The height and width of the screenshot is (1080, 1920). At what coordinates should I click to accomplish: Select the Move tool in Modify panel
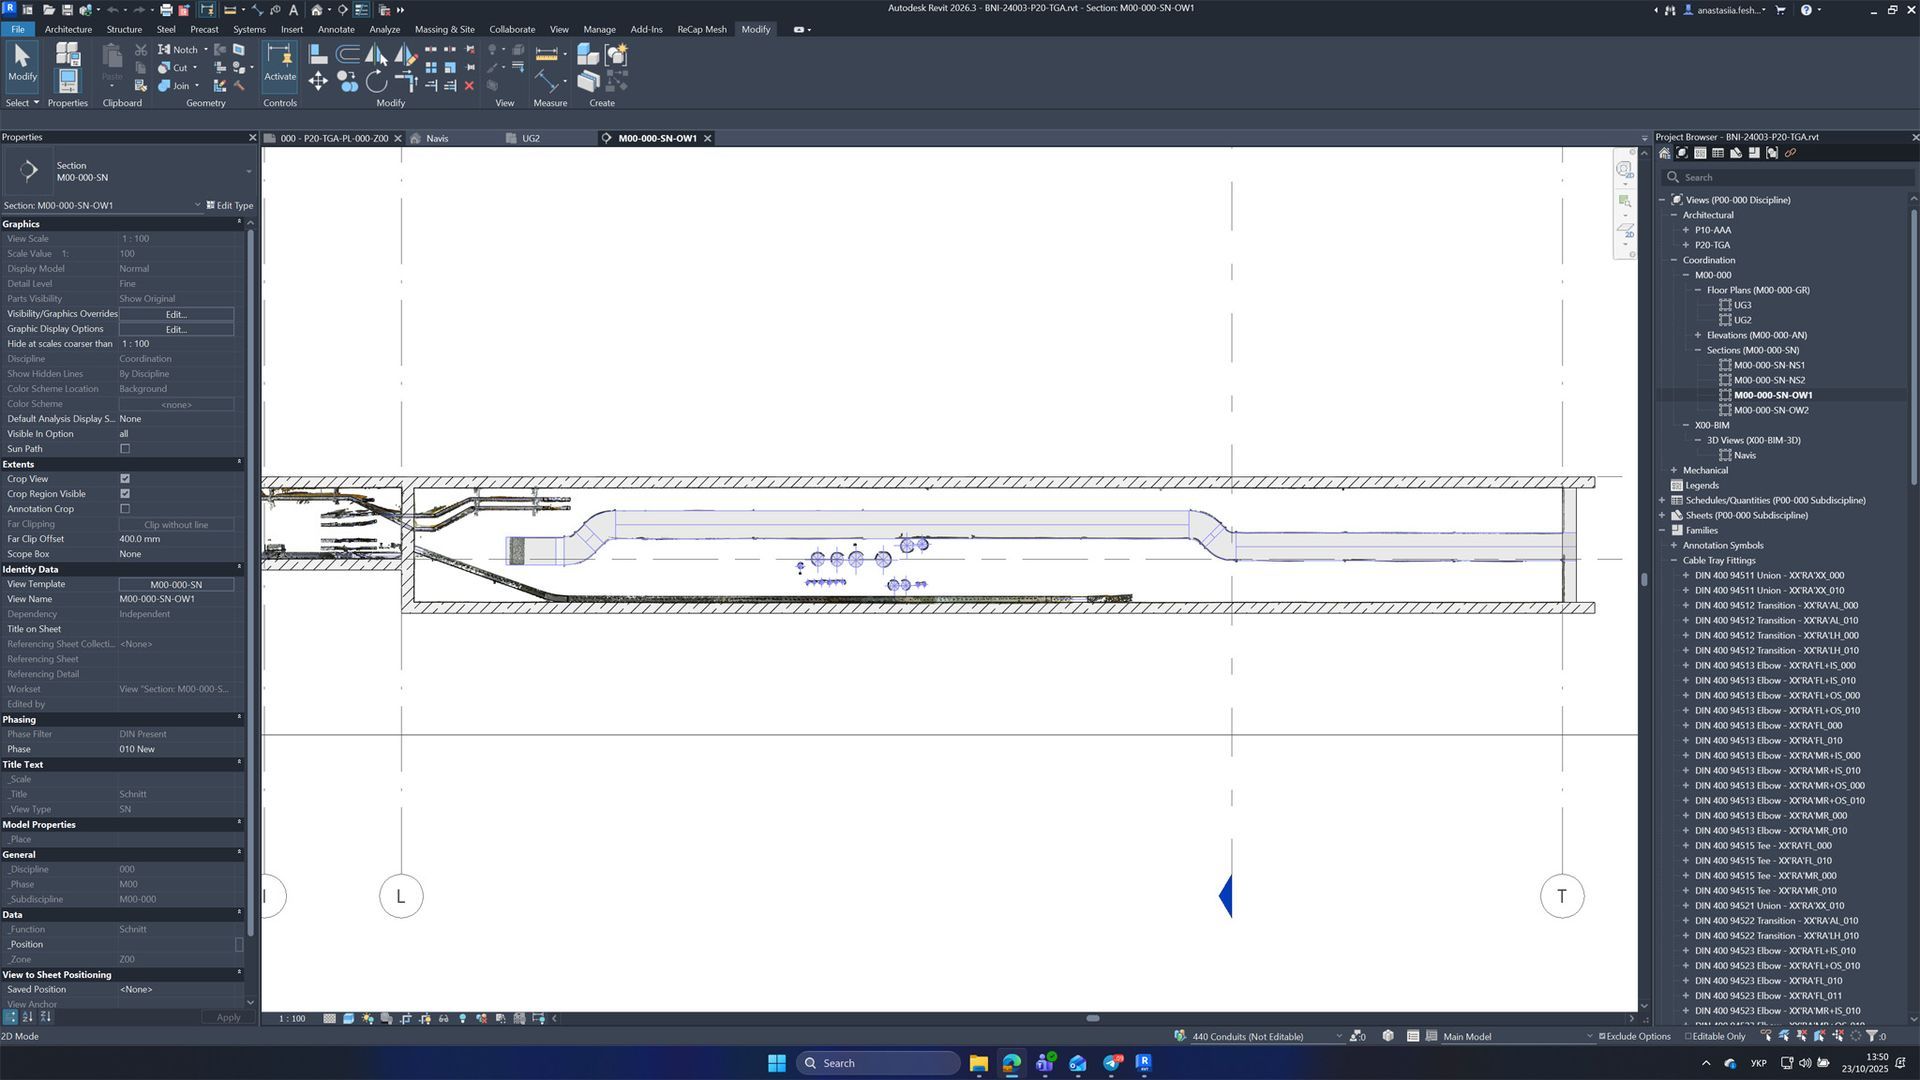318,82
